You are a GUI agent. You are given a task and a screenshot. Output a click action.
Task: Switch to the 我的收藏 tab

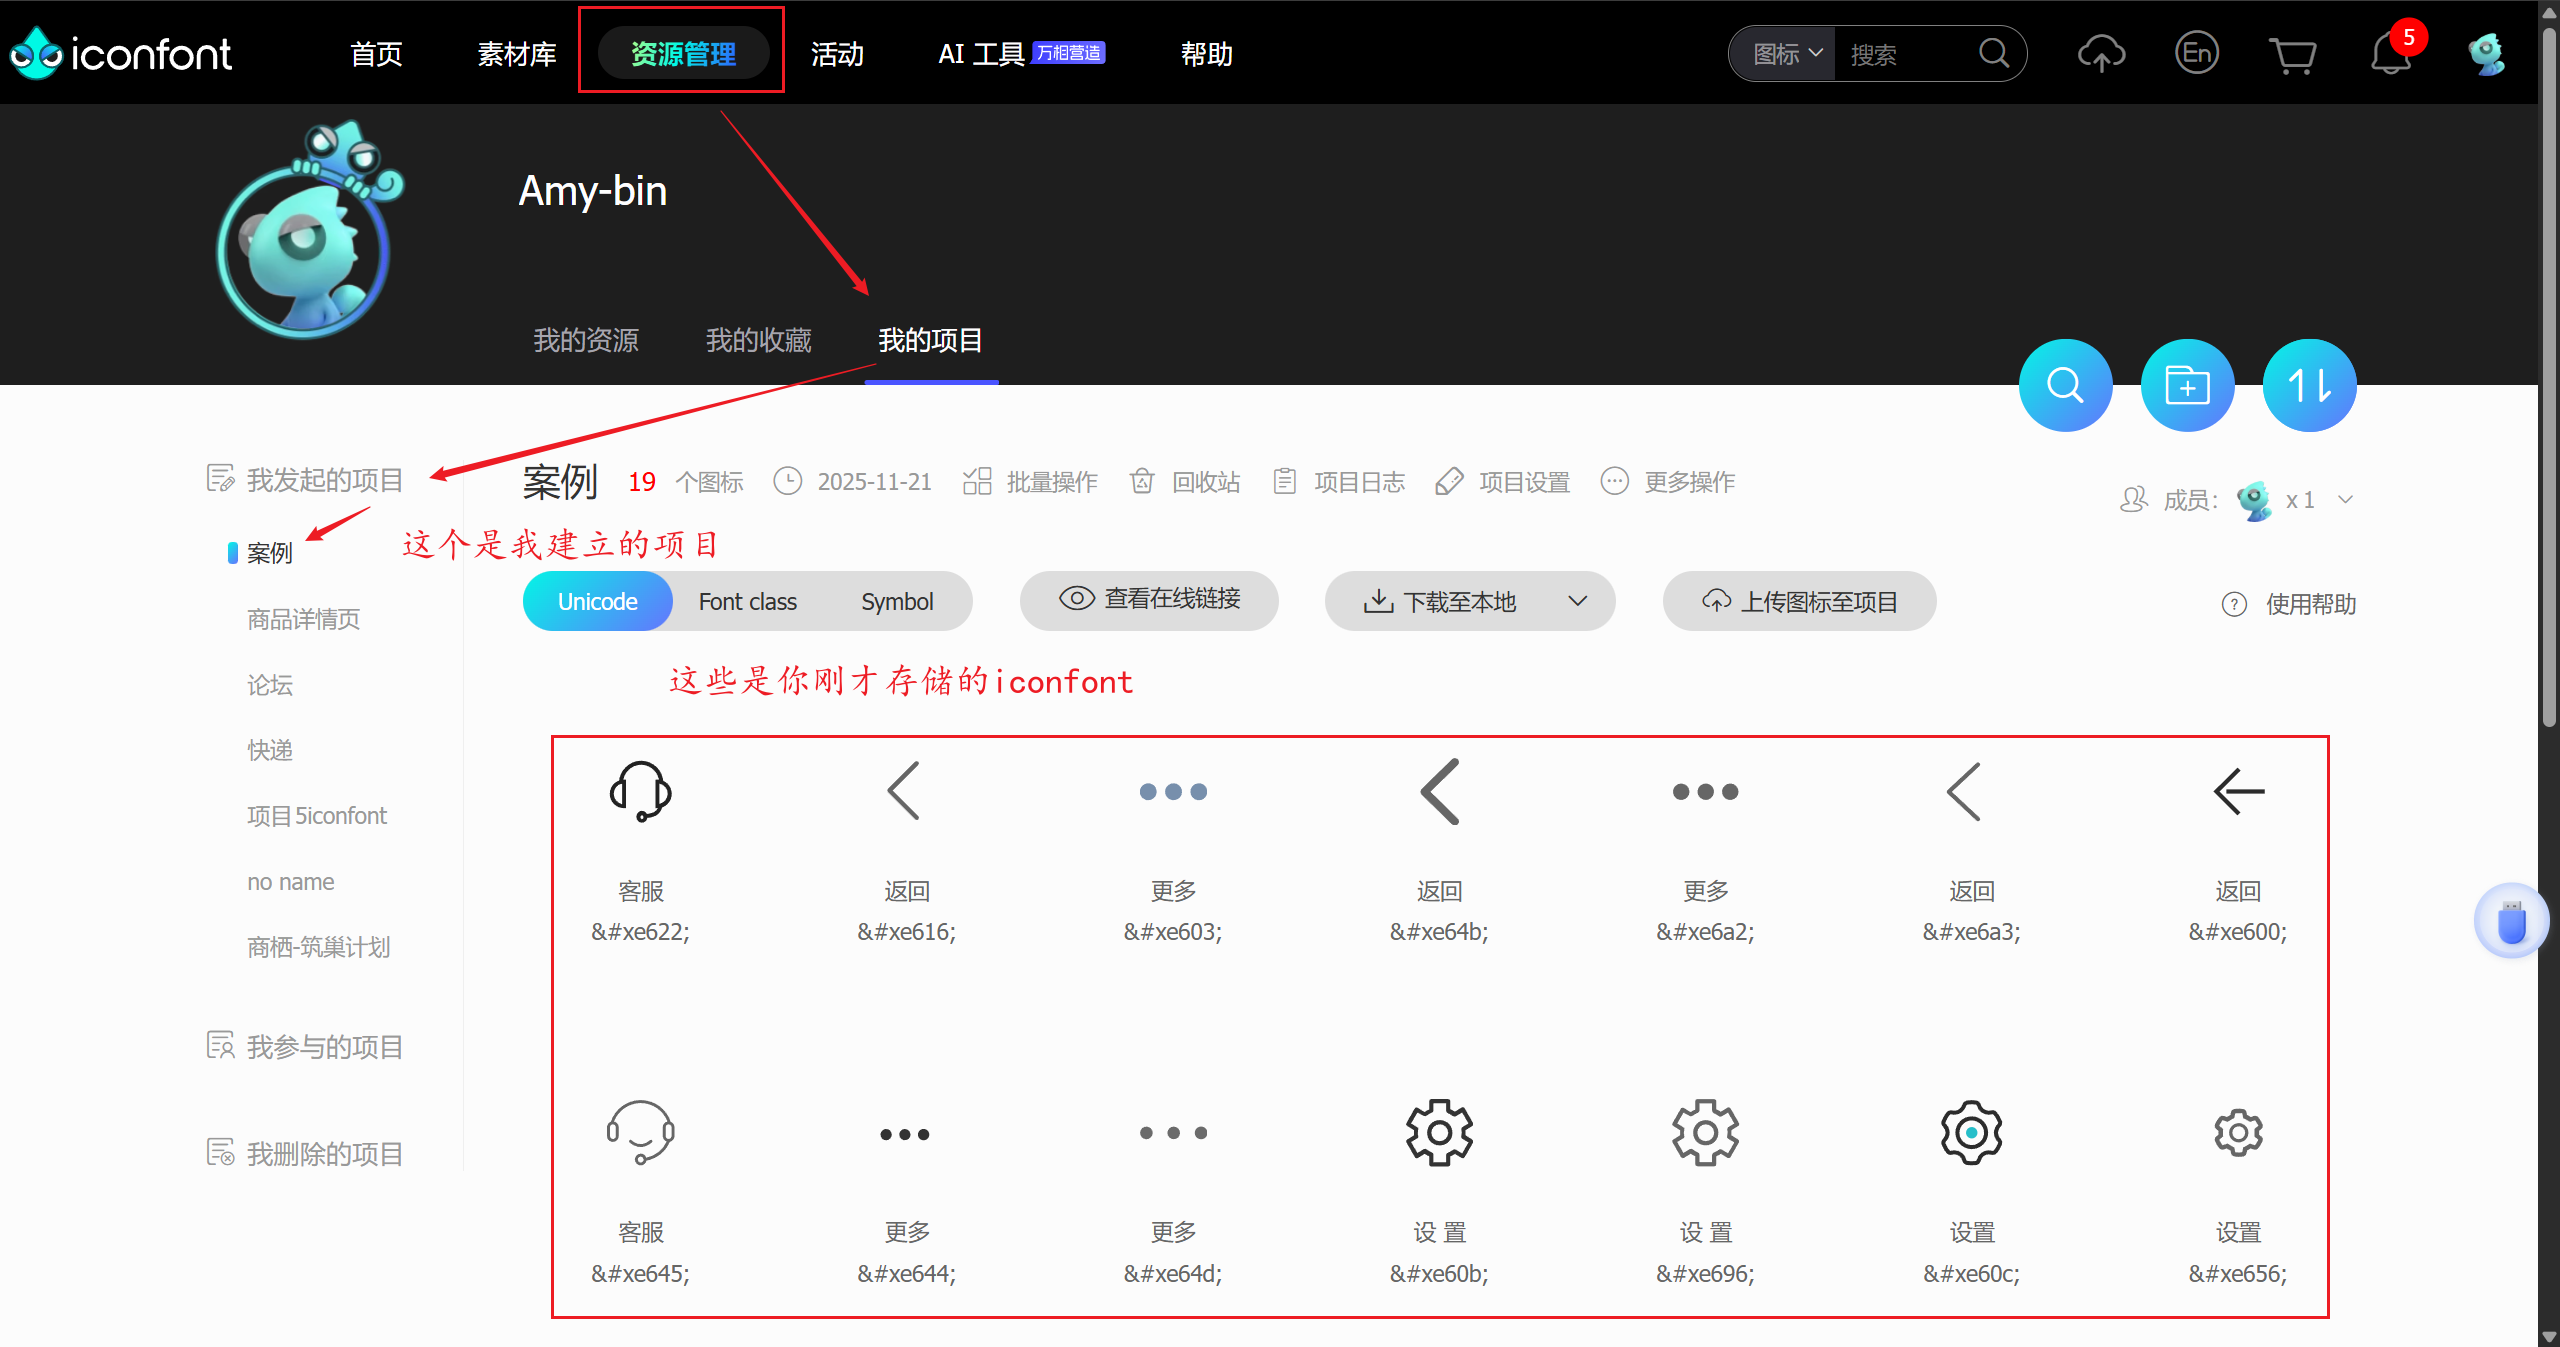[x=758, y=340]
